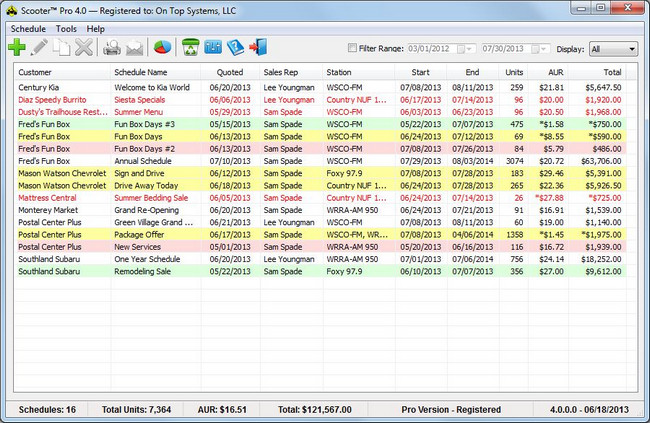Viewport: 650px width, 423px height.
Task: Sort by the AUR column header
Action: coord(548,72)
